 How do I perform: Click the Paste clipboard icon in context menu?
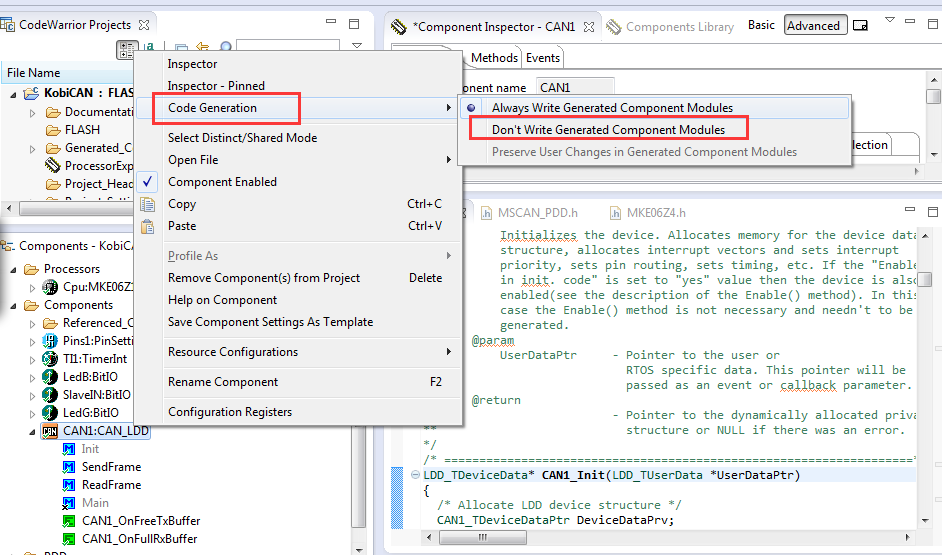click(x=147, y=226)
